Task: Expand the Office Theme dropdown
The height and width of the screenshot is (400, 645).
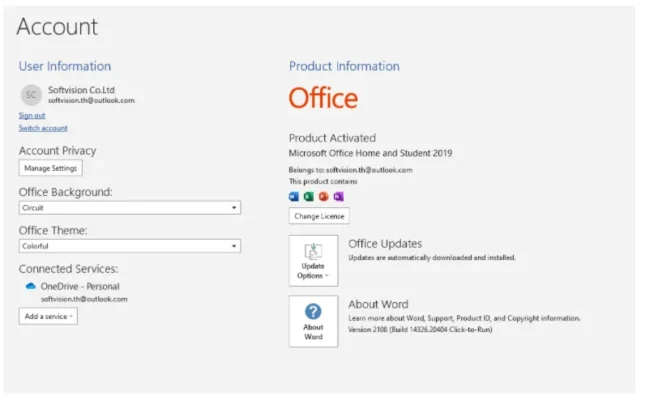Action: (x=129, y=246)
